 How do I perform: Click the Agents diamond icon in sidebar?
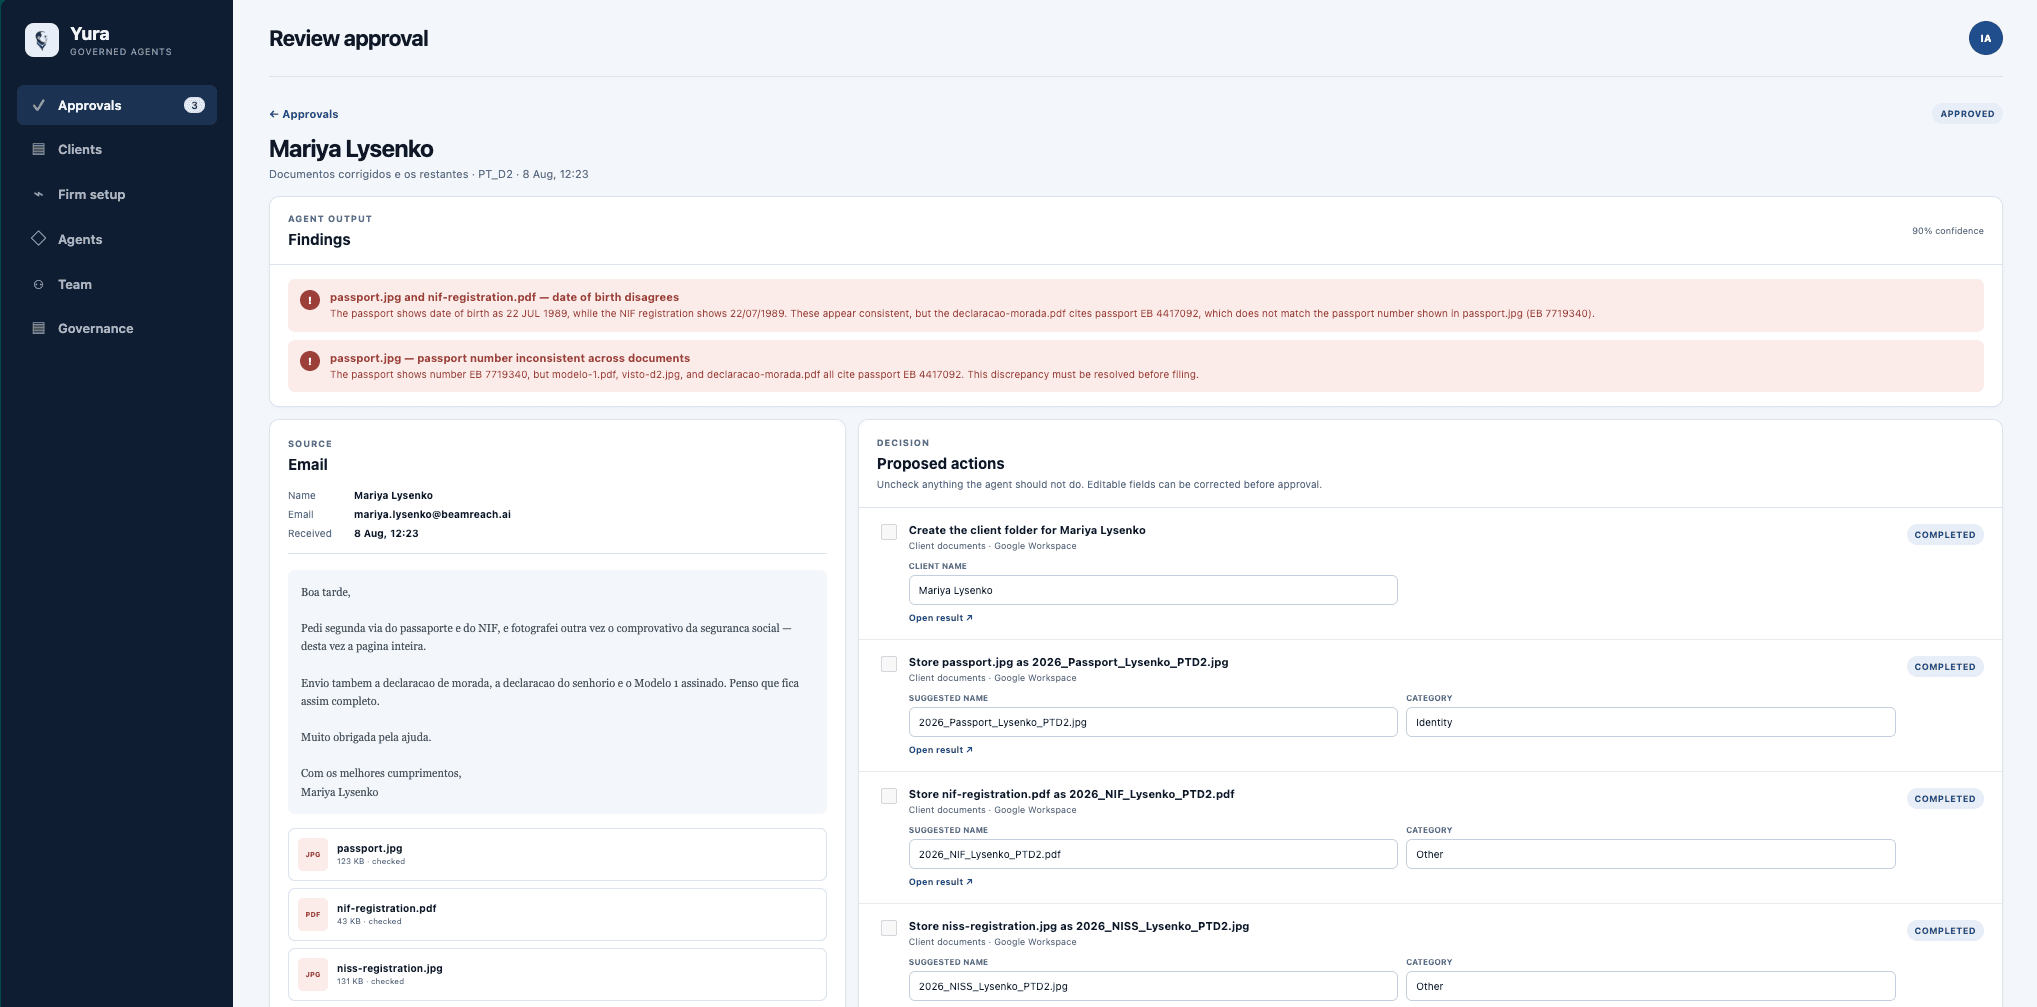pyautogui.click(x=39, y=238)
